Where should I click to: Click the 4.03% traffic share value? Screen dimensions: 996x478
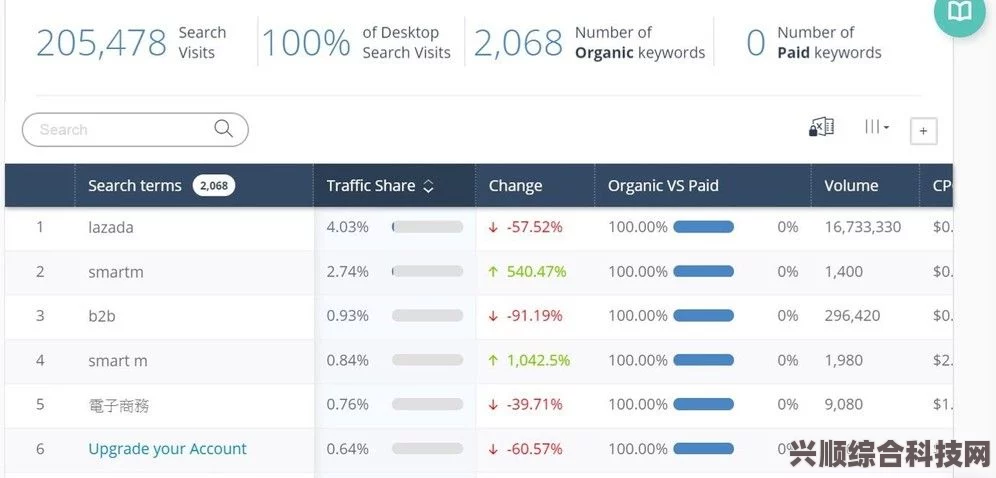tap(347, 227)
